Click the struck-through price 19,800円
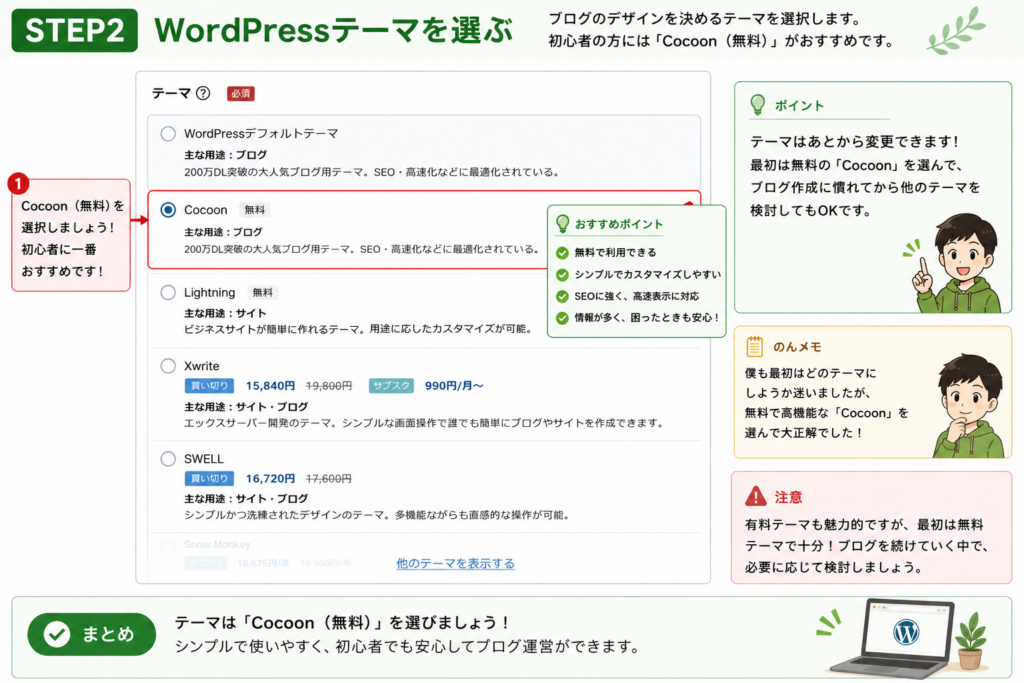Screen dimensions: 1024x683 click(328, 386)
